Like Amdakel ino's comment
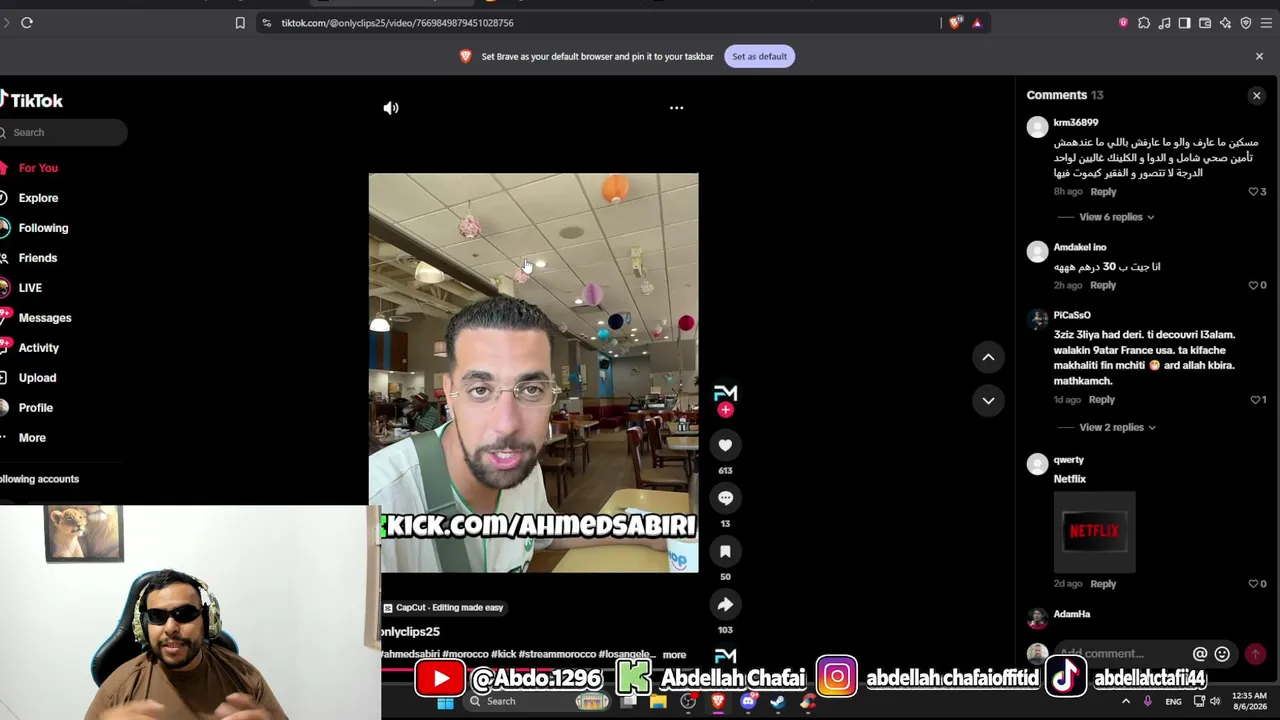 1253,285
